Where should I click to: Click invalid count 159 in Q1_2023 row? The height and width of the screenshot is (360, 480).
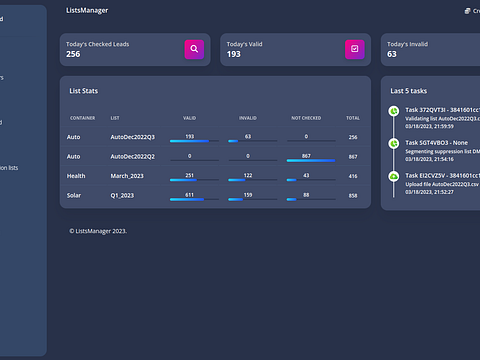pyautogui.click(x=248, y=195)
